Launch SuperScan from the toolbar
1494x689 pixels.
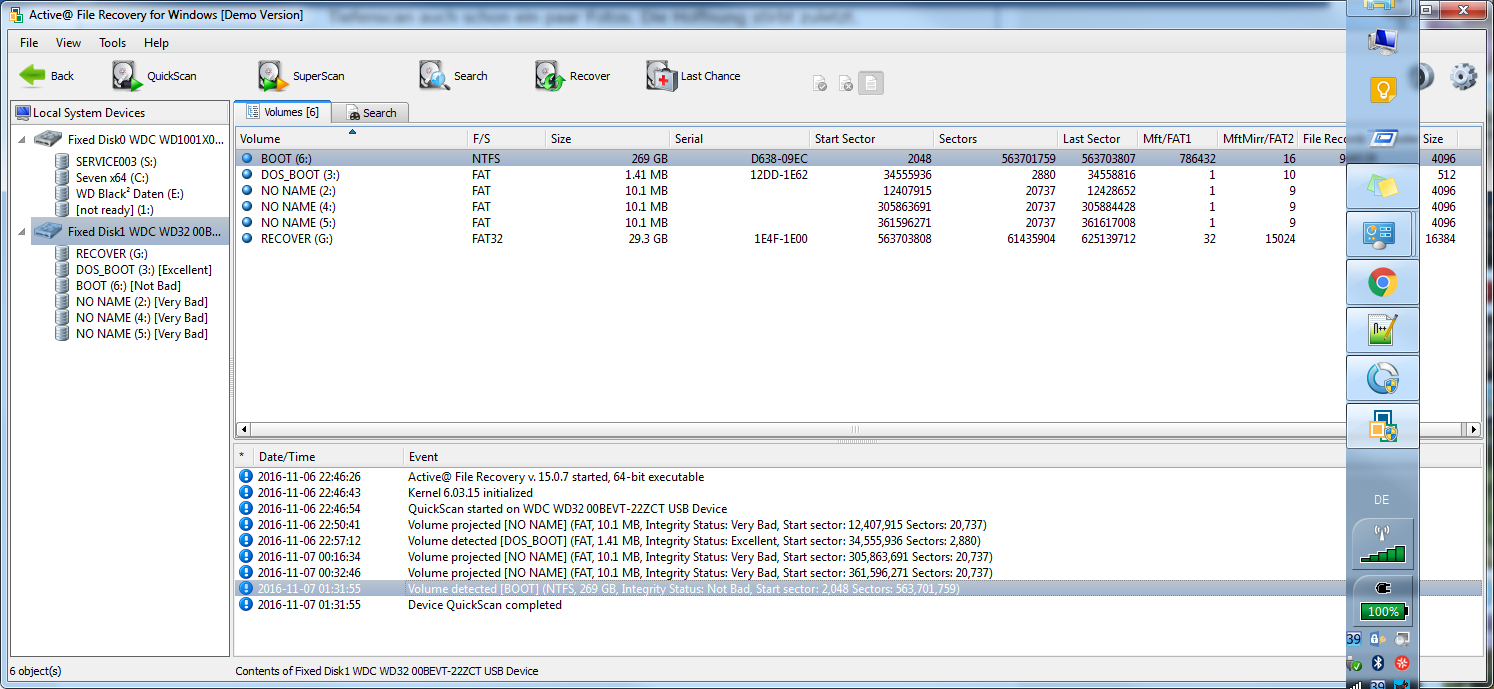coord(301,76)
